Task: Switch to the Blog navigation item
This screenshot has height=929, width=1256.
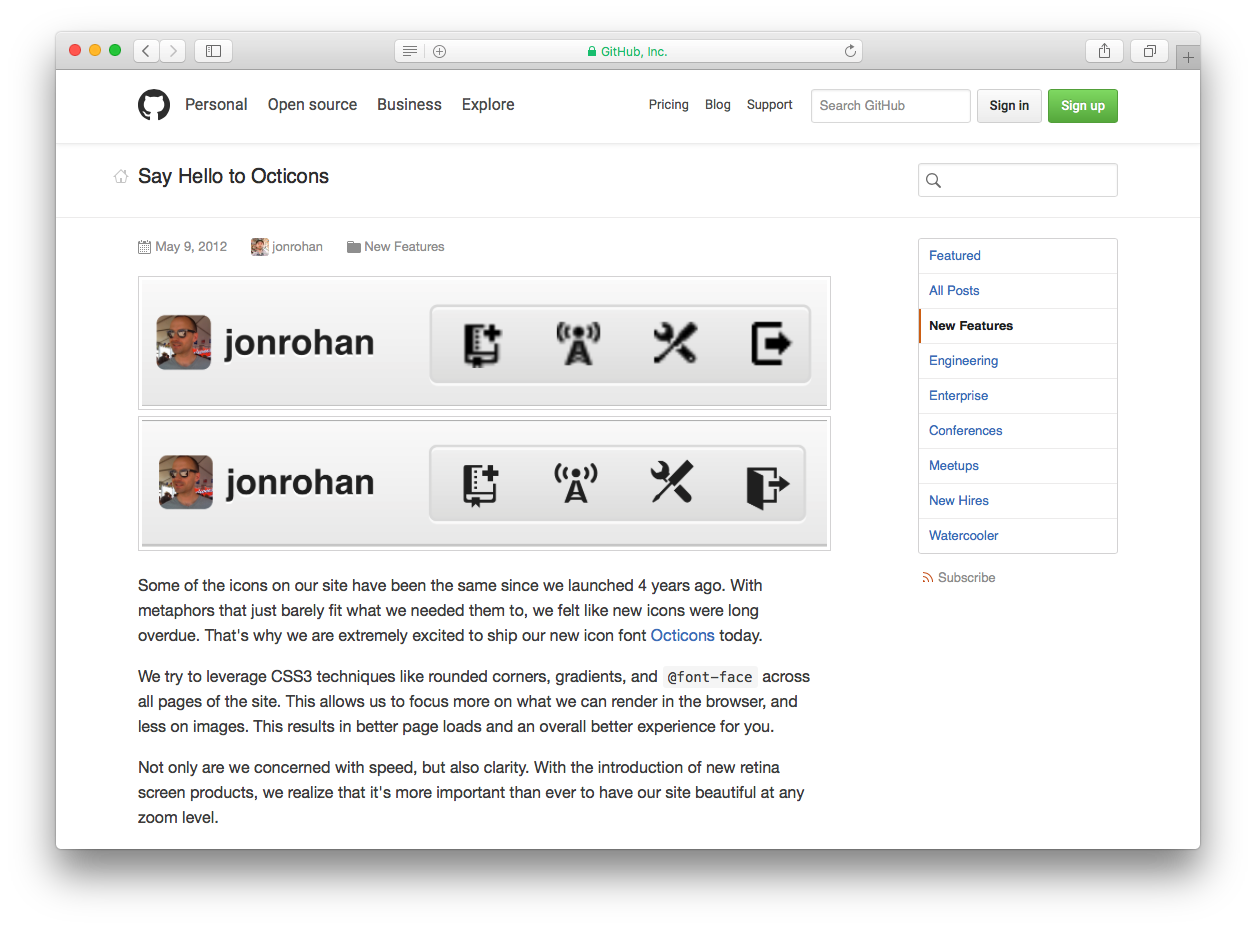Action: 717,104
